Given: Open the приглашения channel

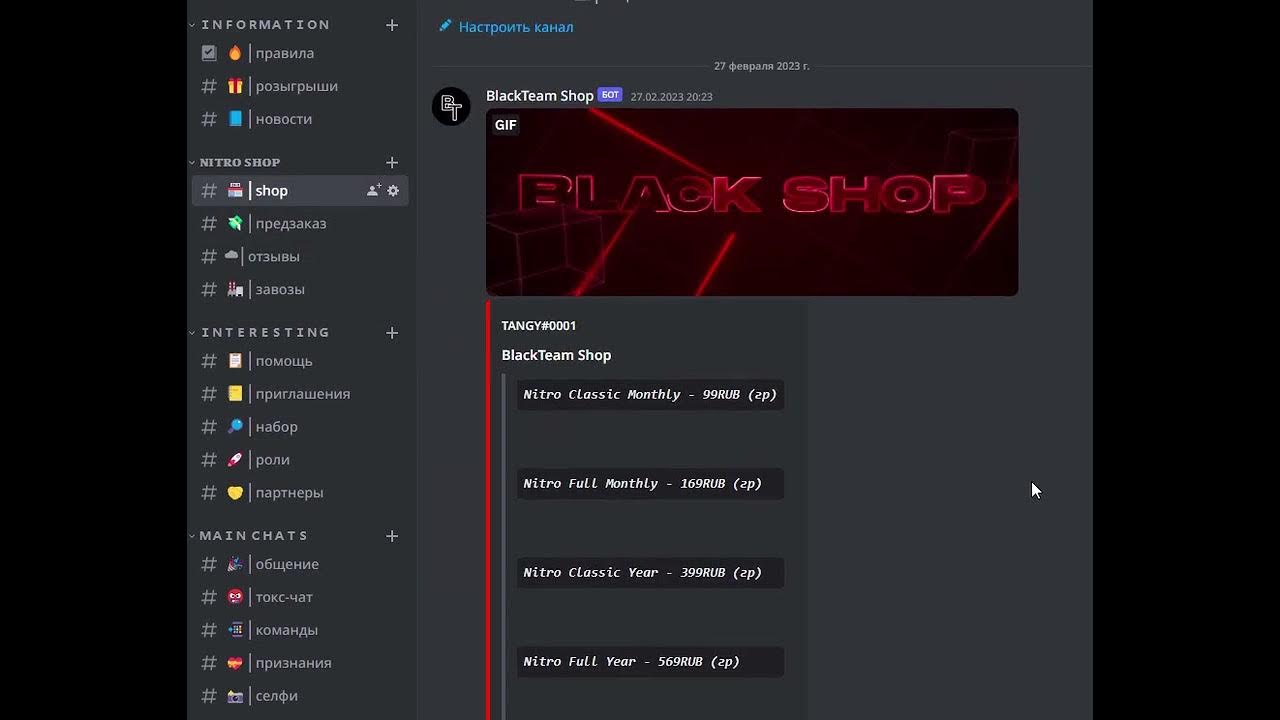Looking at the screenshot, I should click(x=300, y=394).
